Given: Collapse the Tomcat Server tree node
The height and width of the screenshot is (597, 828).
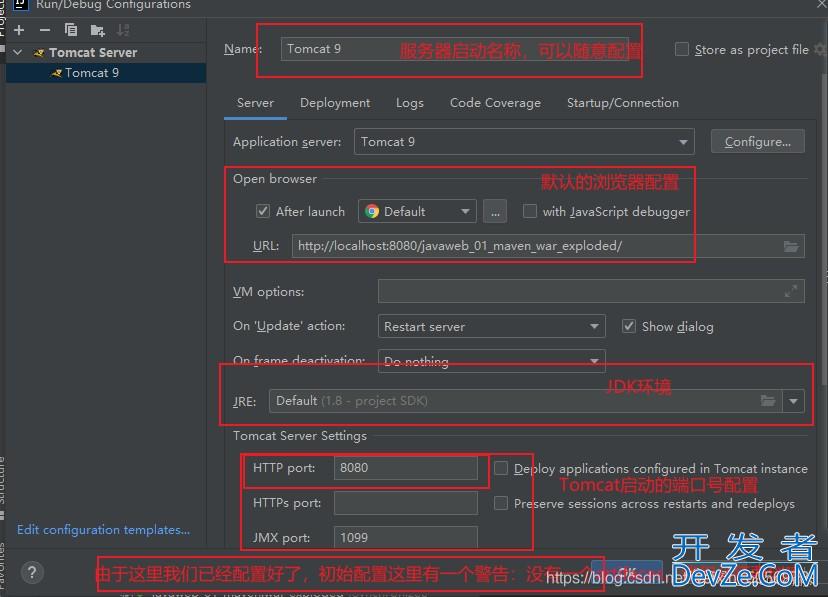Looking at the screenshot, I should pyautogui.click(x=18, y=52).
